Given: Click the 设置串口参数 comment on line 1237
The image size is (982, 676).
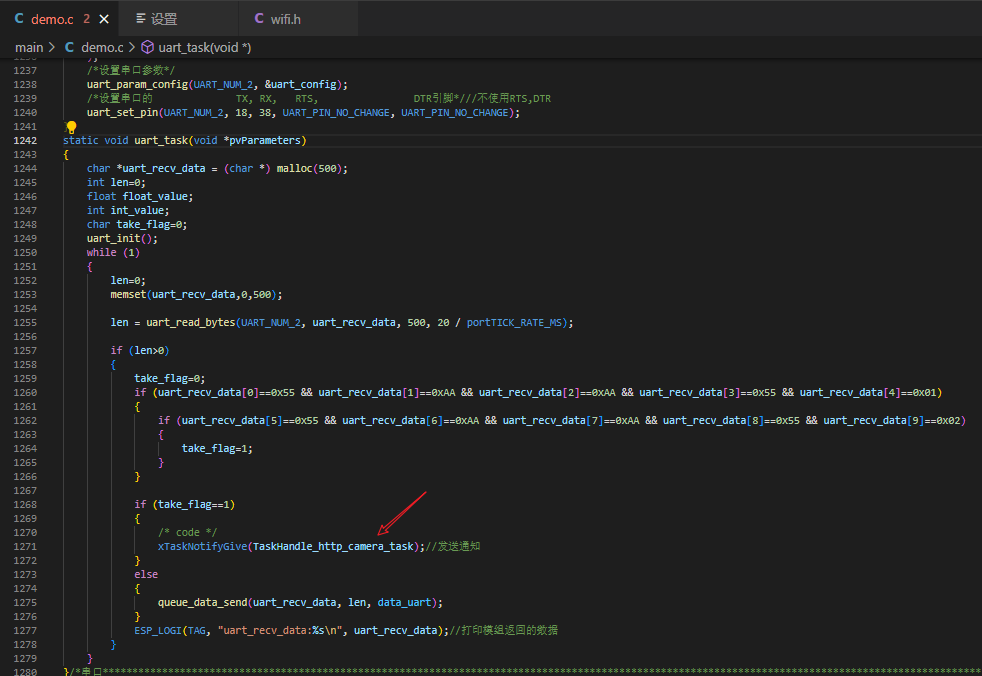Looking at the screenshot, I should pyautogui.click(x=131, y=71).
